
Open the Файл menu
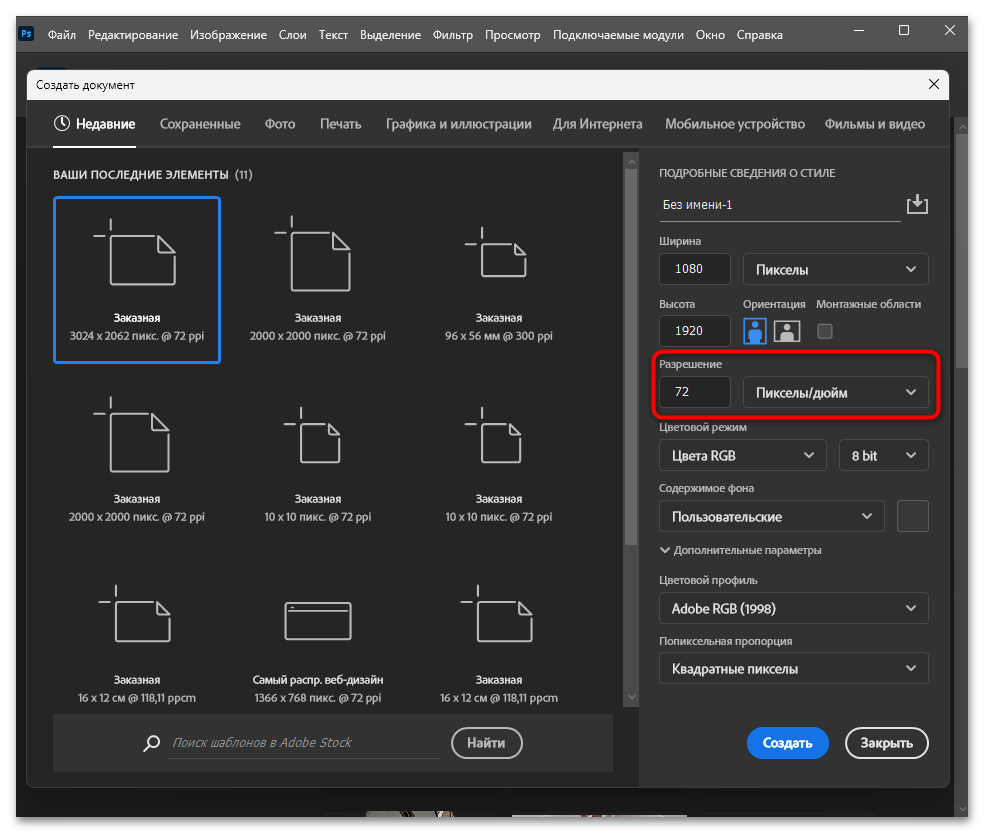point(62,35)
